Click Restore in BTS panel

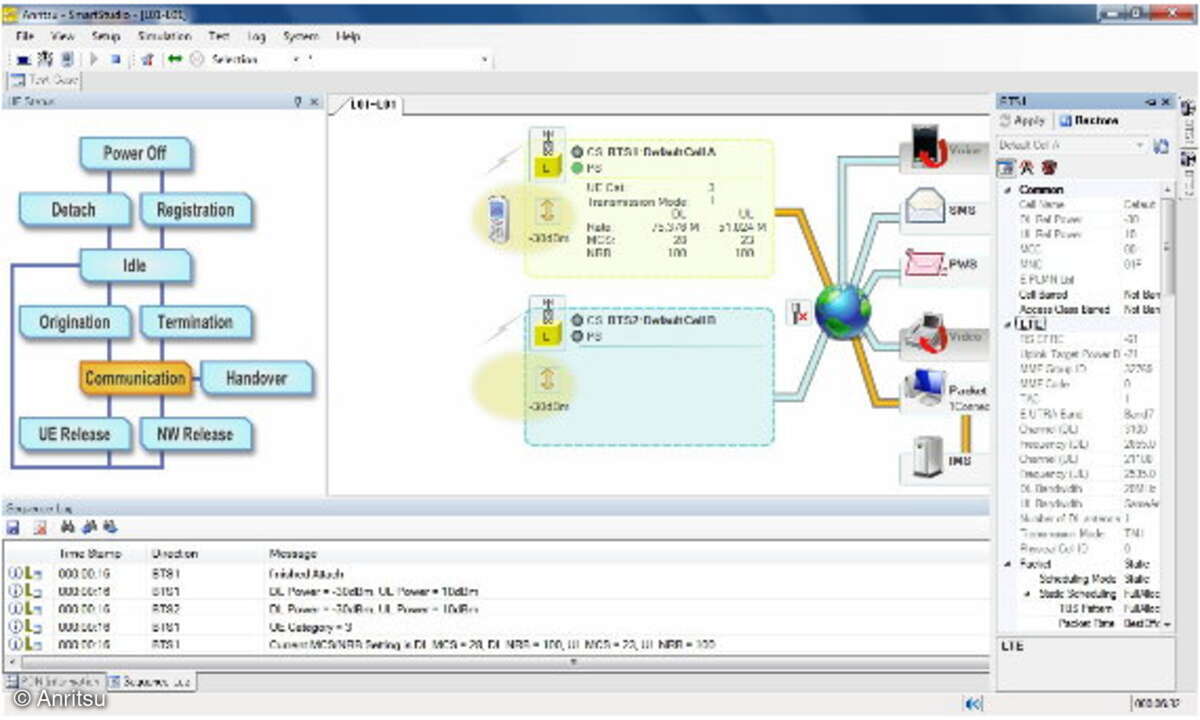coord(1089,120)
